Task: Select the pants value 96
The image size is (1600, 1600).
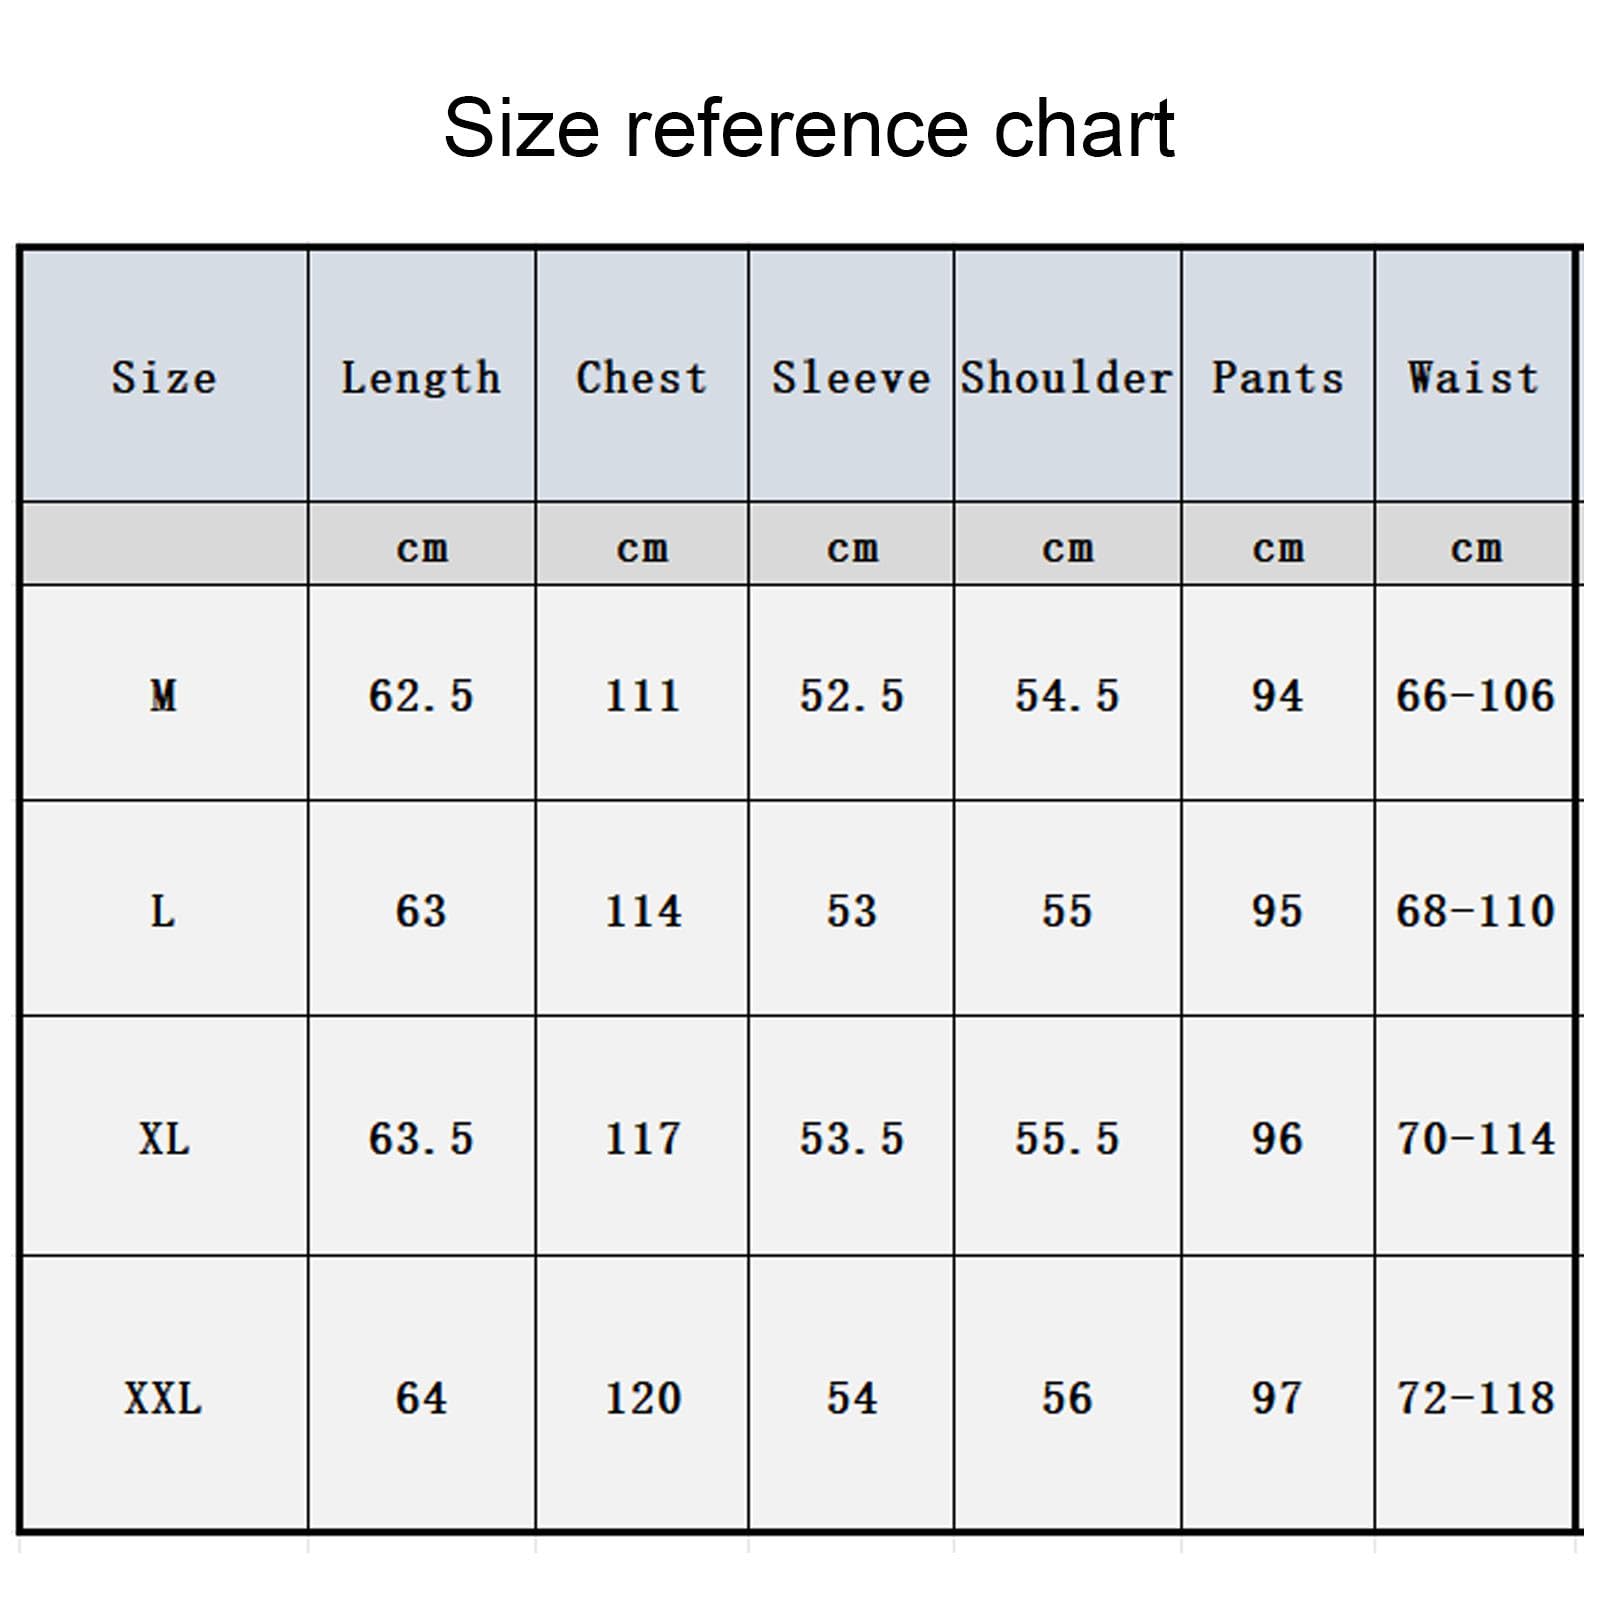Action: [1277, 1139]
